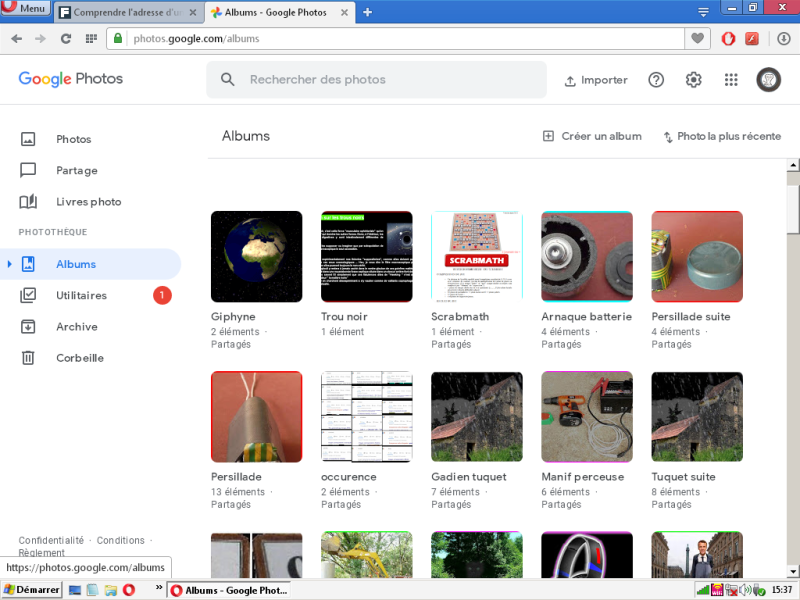Open the tab menu dropdown in title bar
This screenshot has height=600, width=800.
[703, 12]
